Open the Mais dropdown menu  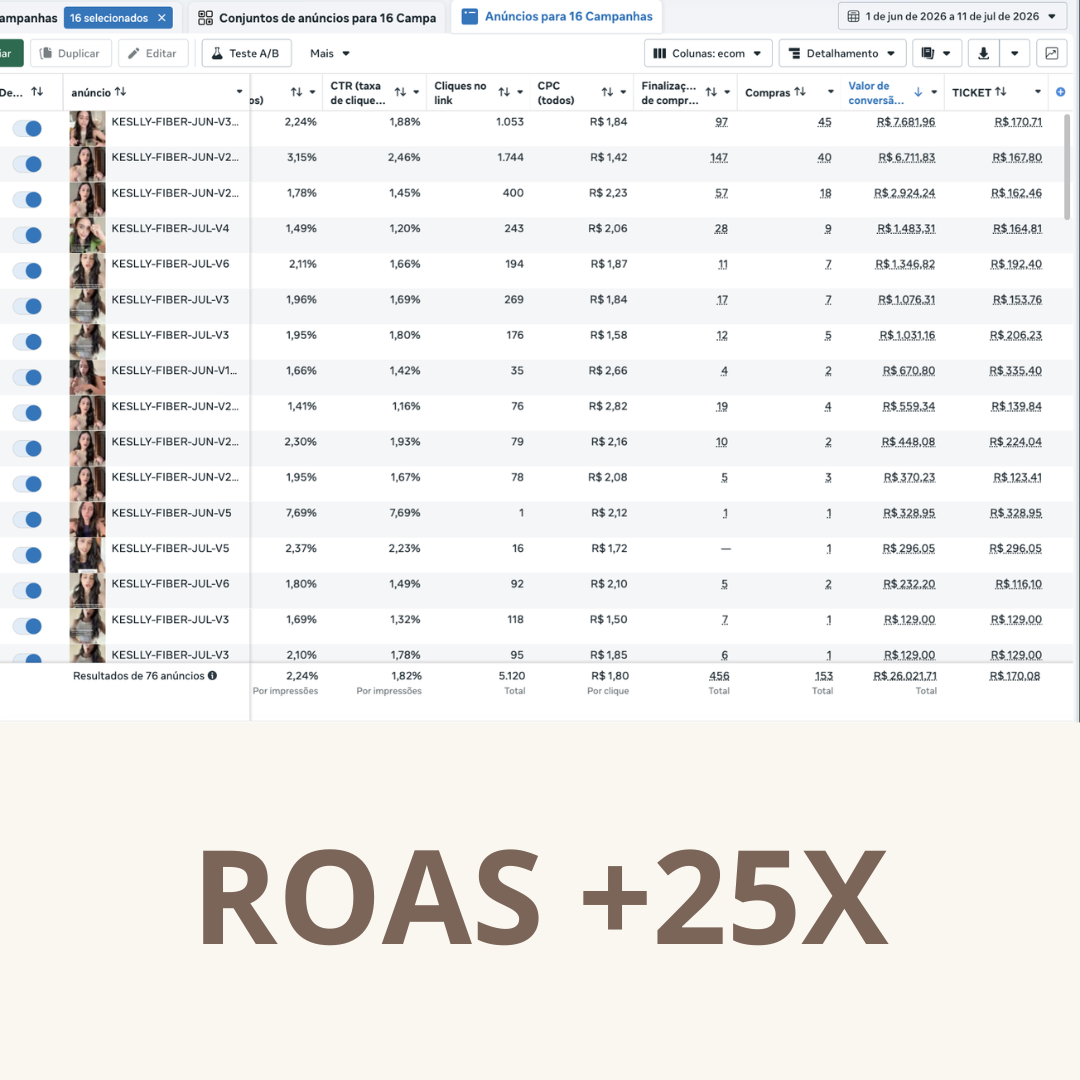330,53
